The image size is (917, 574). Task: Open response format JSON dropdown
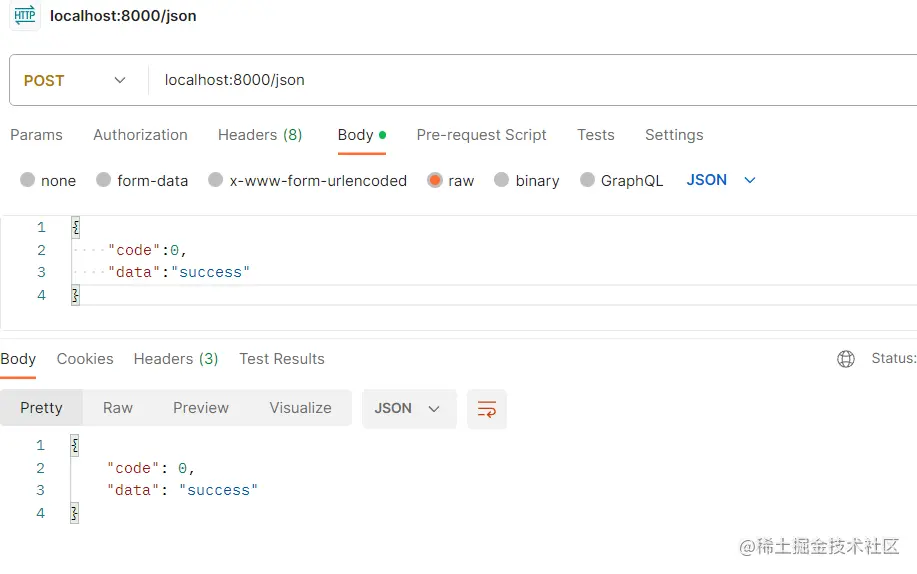(x=408, y=409)
